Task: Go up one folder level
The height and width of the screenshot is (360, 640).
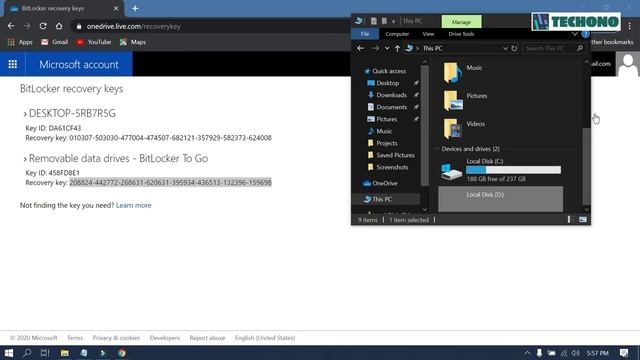Action: [397, 48]
